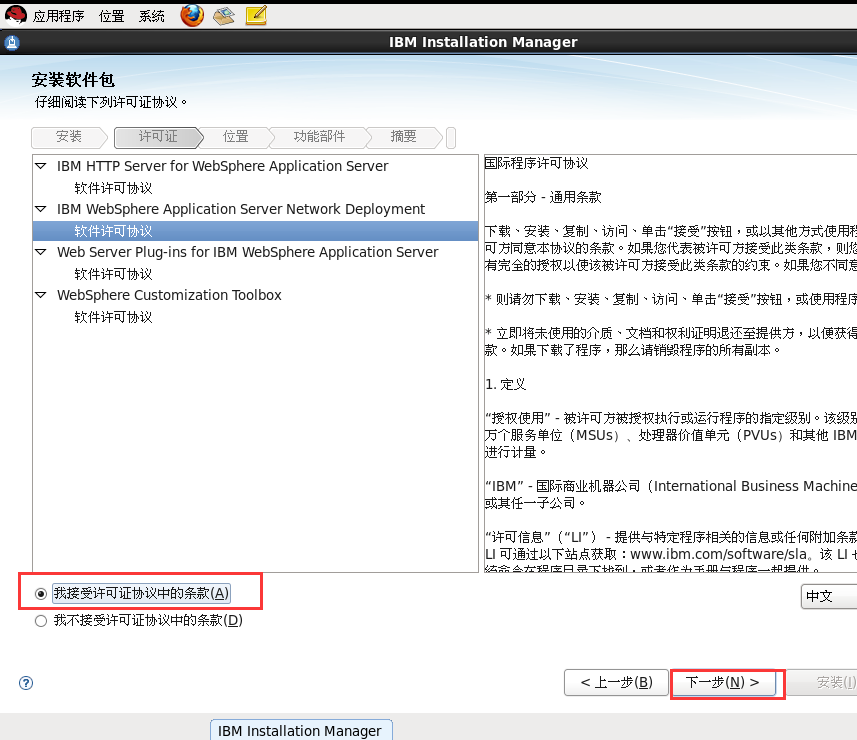Select 软件许可协议 under Network Deployment
Viewport: 857px width, 740px height.
[x=113, y=231]
